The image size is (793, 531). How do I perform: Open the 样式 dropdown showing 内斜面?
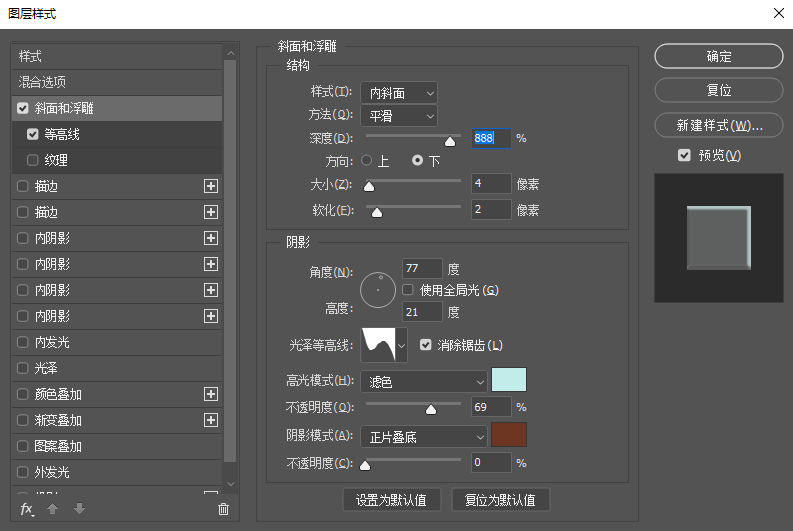point(398,93)
